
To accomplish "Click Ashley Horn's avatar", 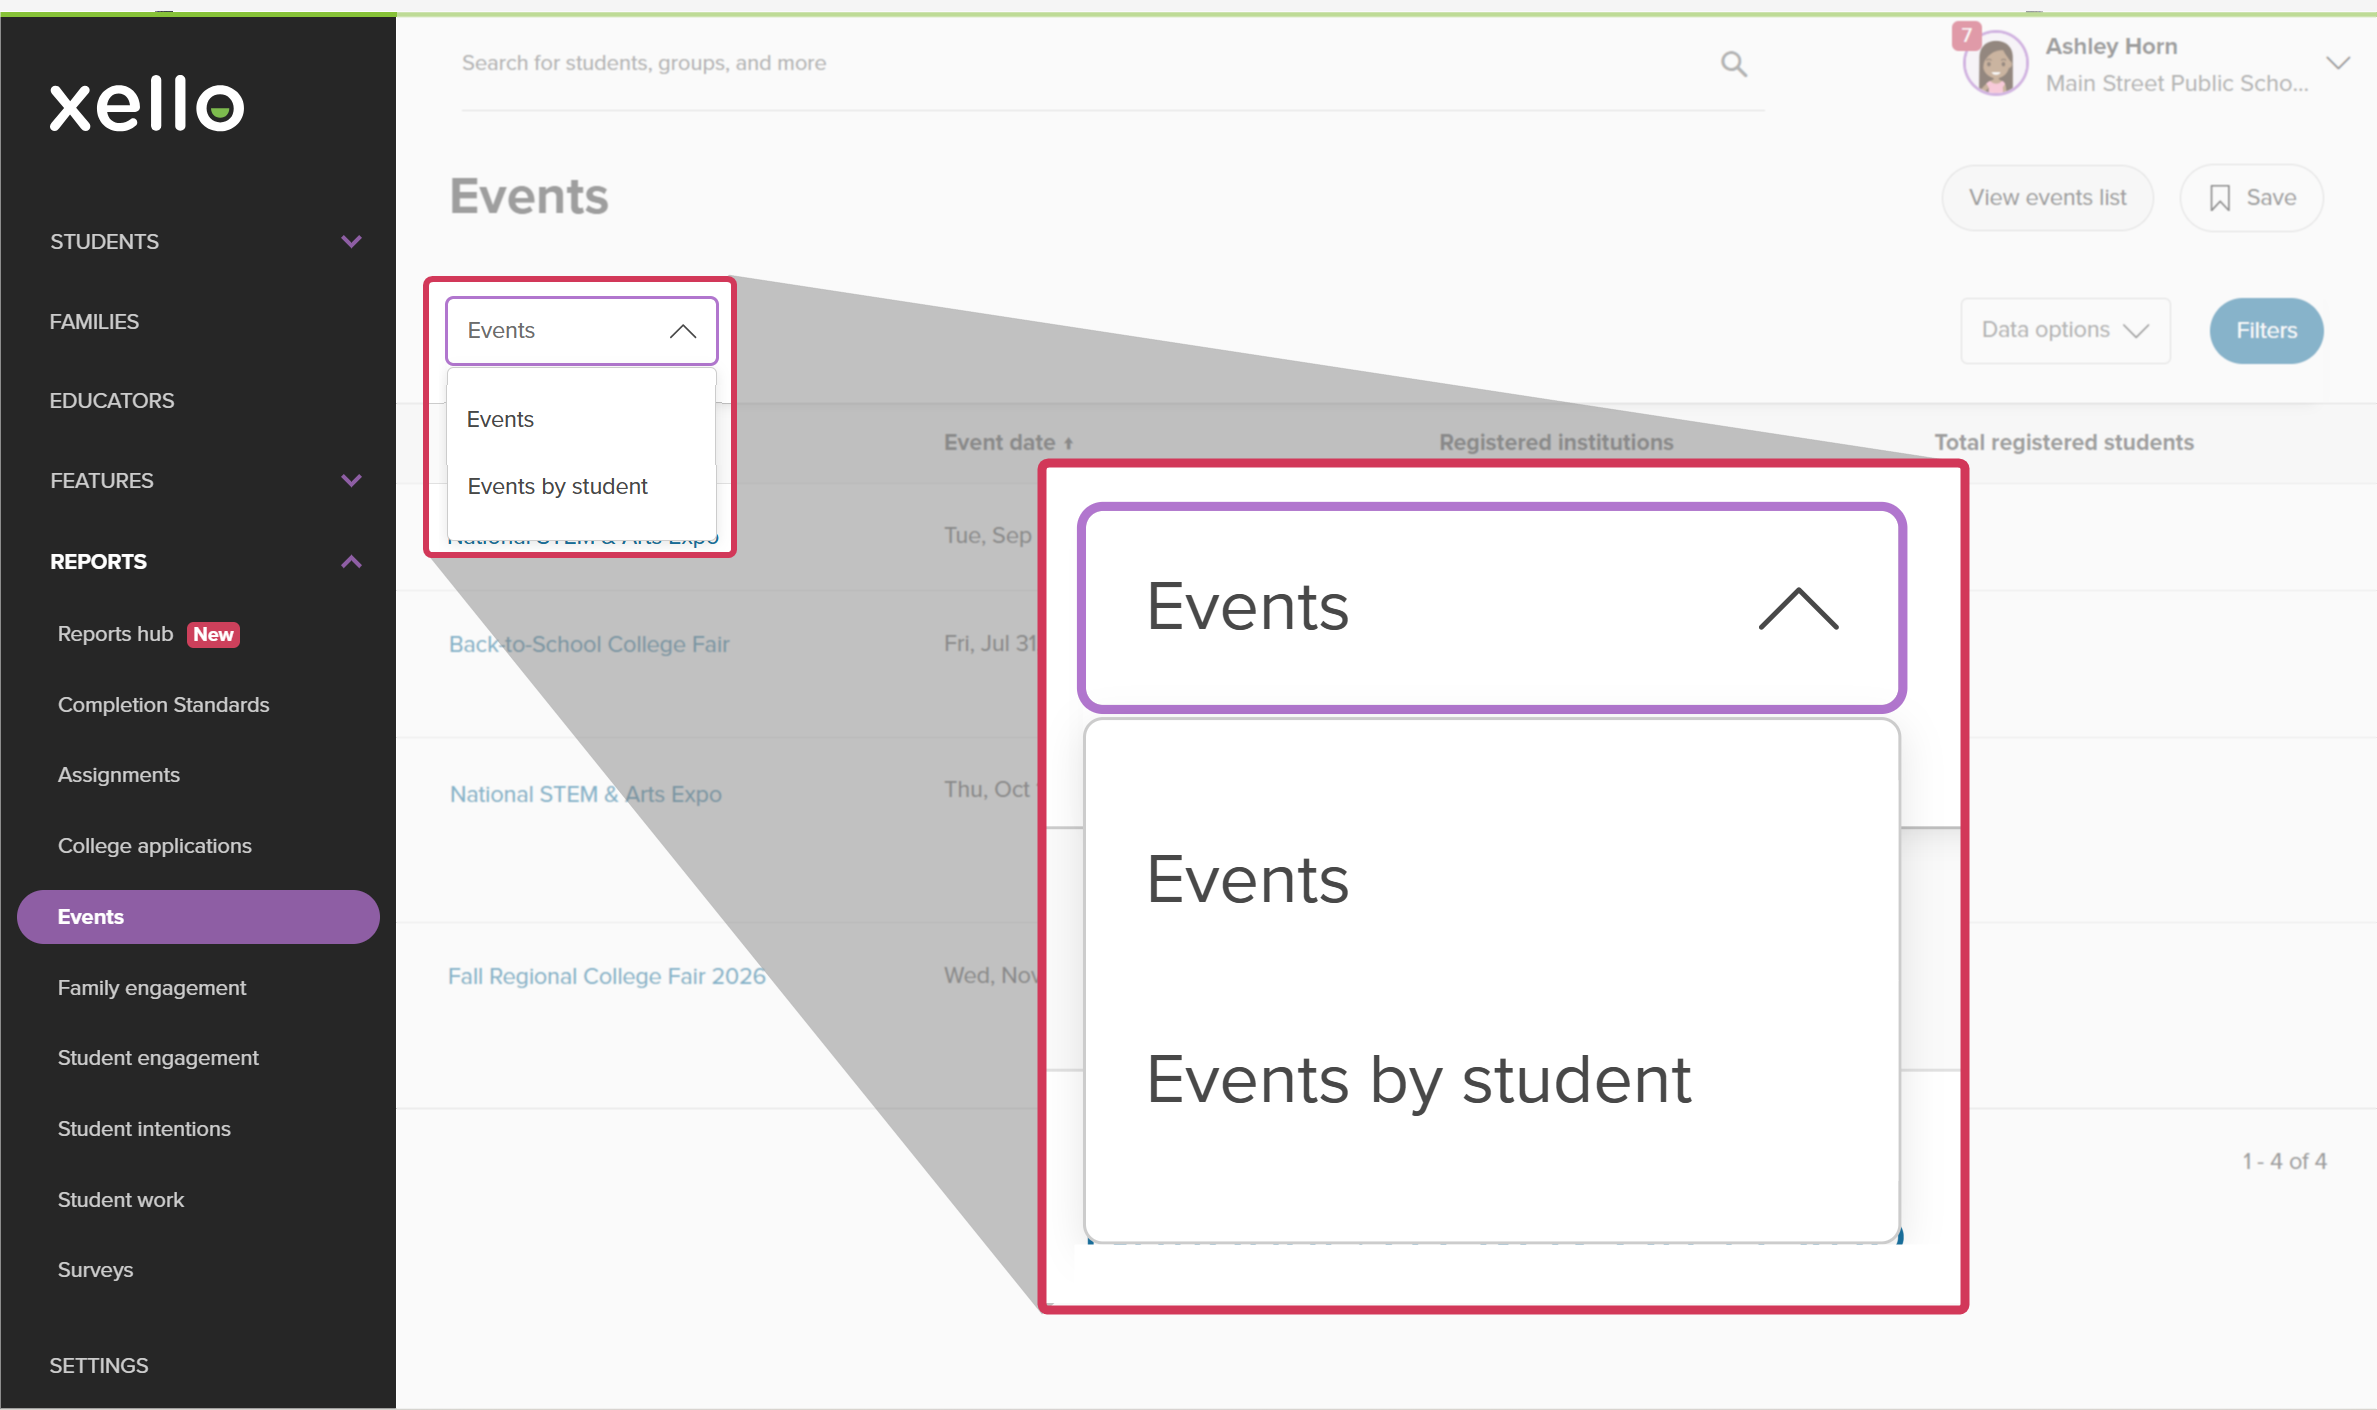I will point(1995,65).
